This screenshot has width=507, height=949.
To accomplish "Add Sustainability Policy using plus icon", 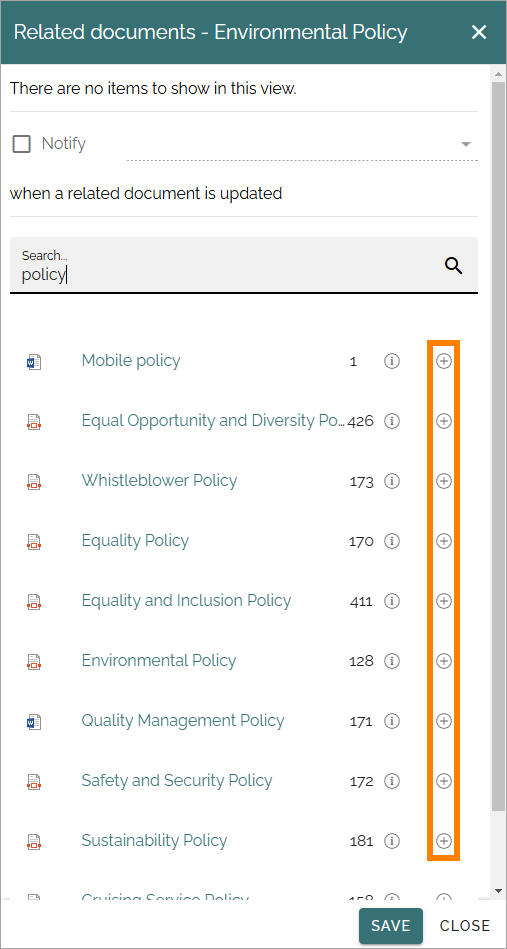I will click(444, 841).
